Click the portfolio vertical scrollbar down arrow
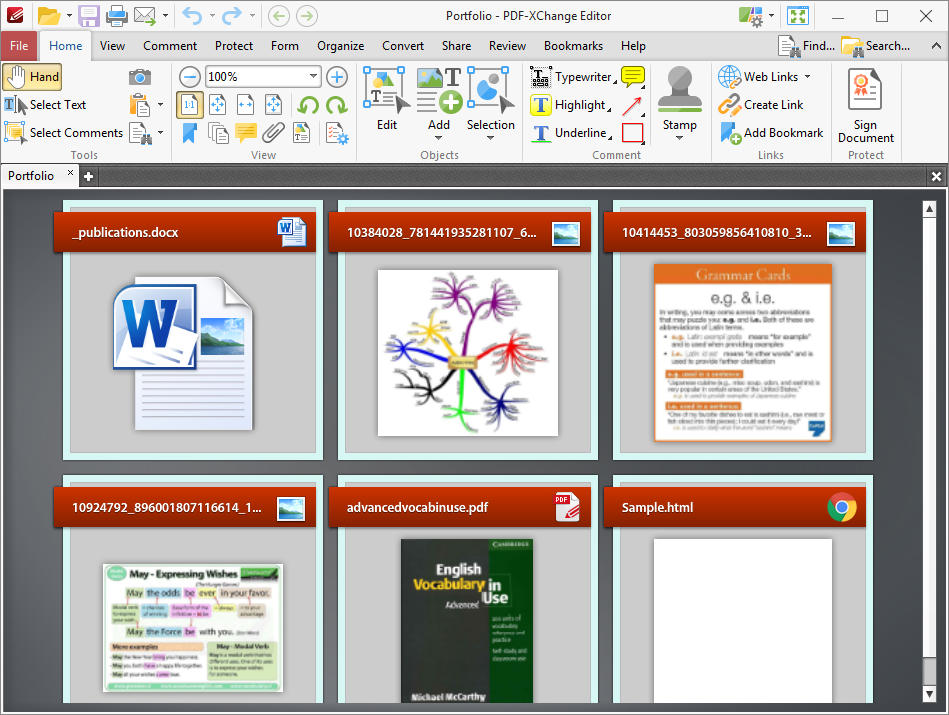Viewport: 949px width, 715px height. 929,694
